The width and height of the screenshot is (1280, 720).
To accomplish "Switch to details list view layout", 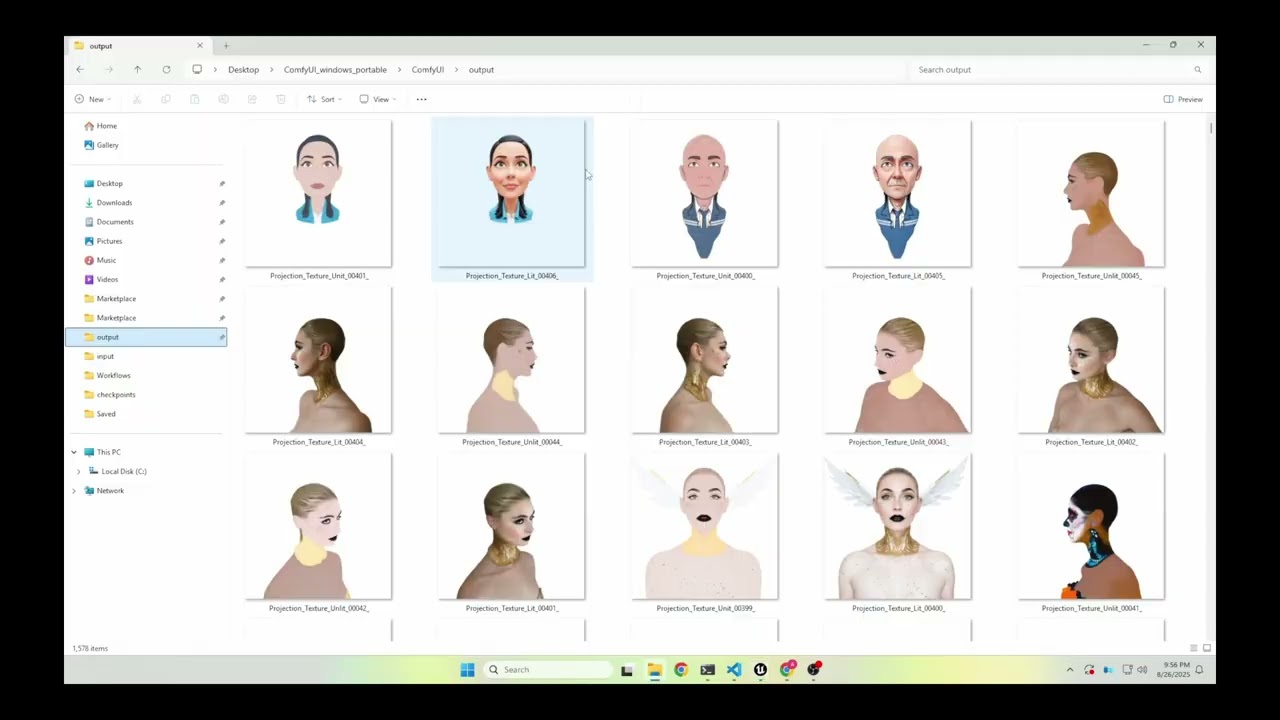I will point(1193,648).
